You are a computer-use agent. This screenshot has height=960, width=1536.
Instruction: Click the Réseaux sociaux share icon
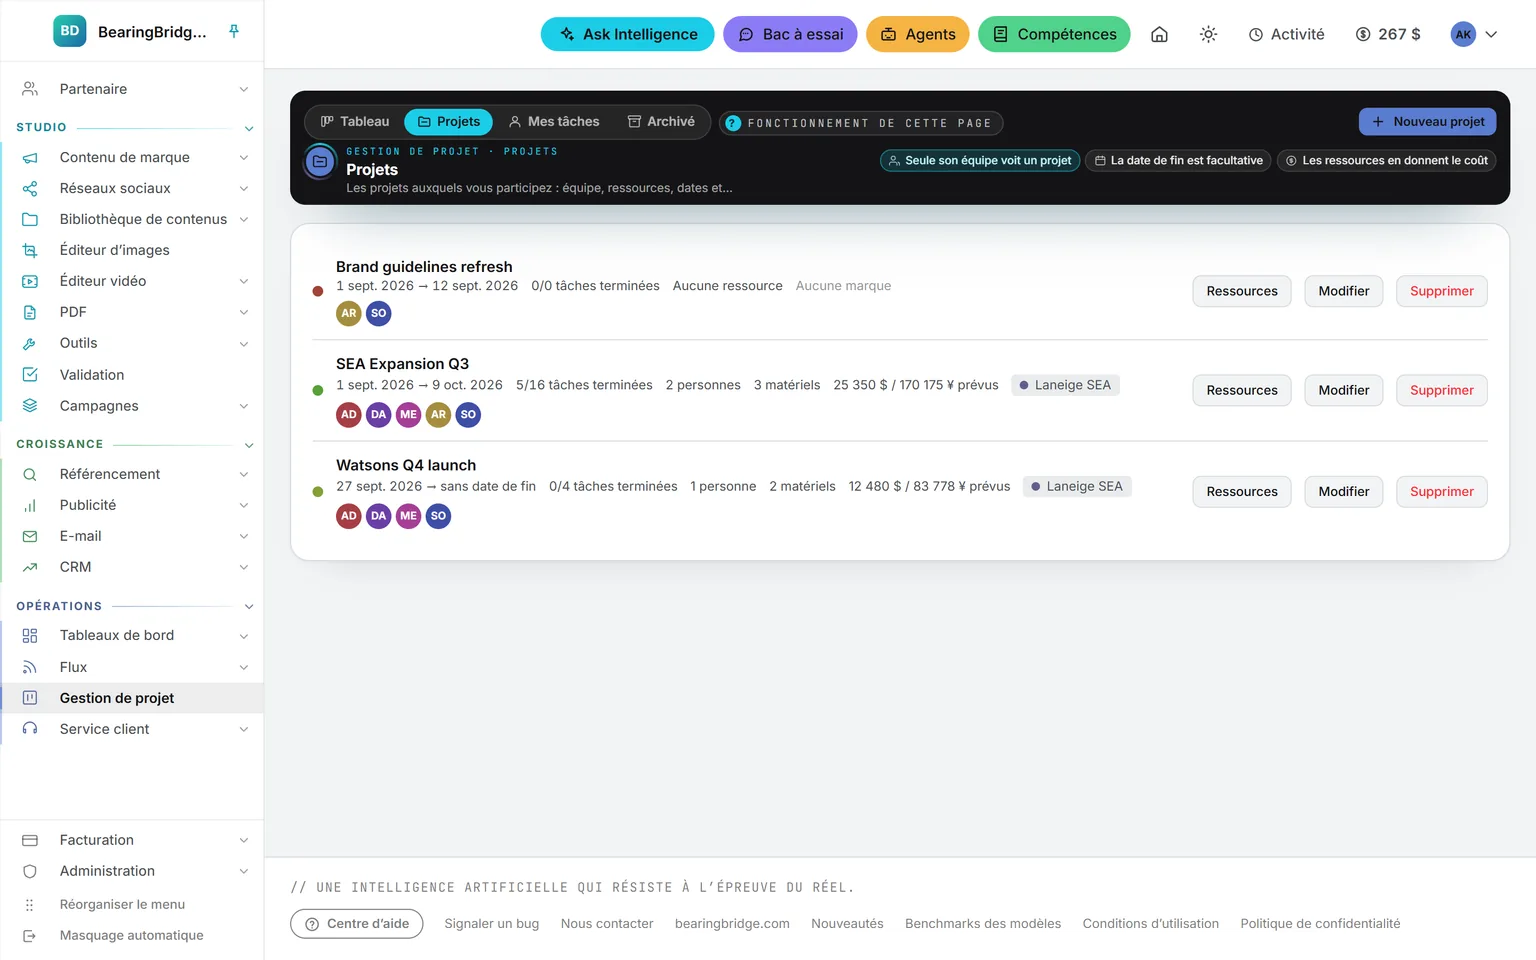point(30,188)
